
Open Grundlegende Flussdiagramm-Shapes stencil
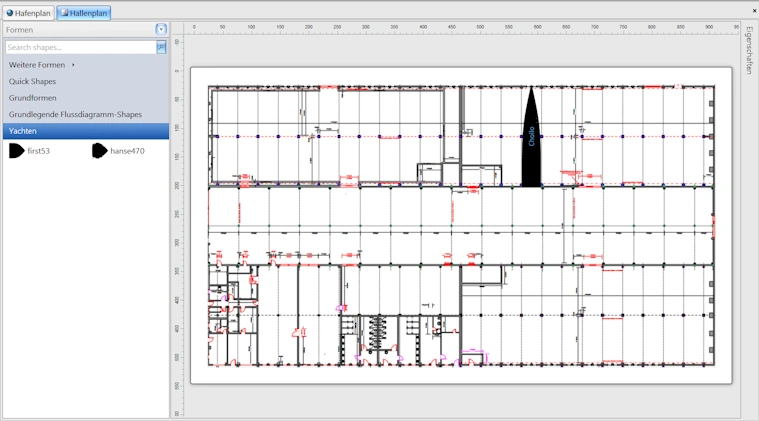(75, 114)
